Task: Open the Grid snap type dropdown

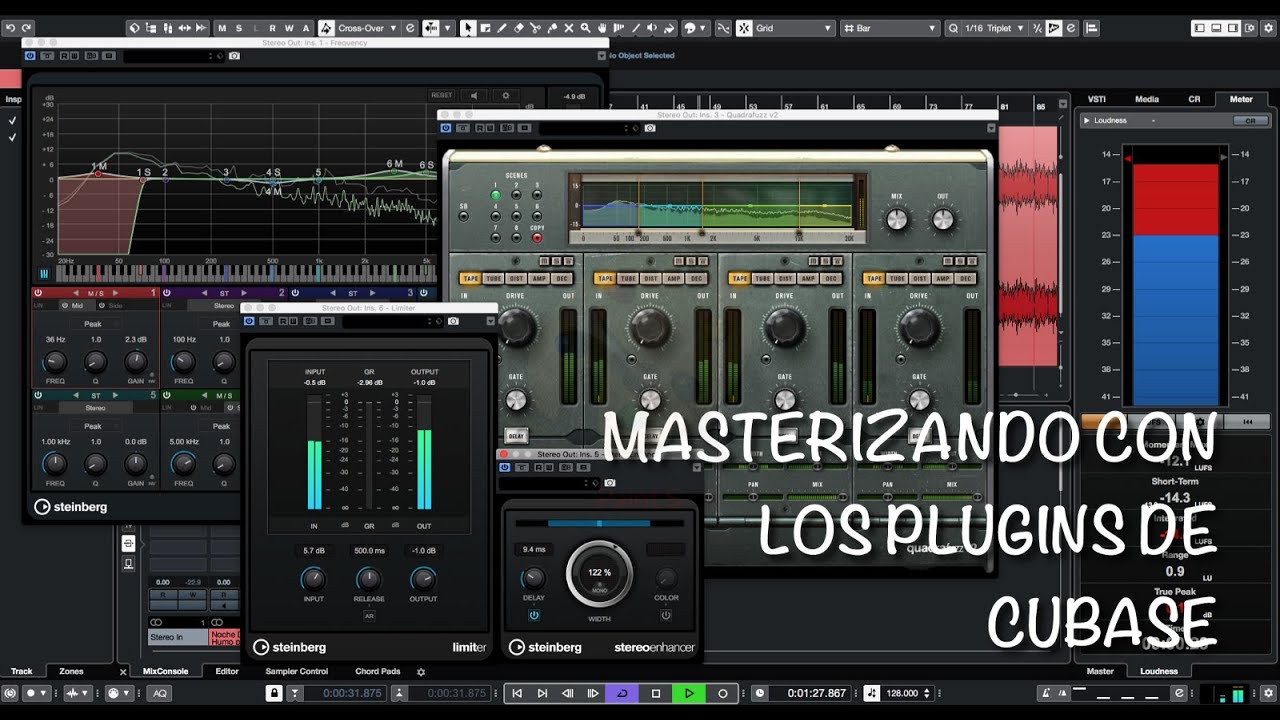Action: [794, 28]
